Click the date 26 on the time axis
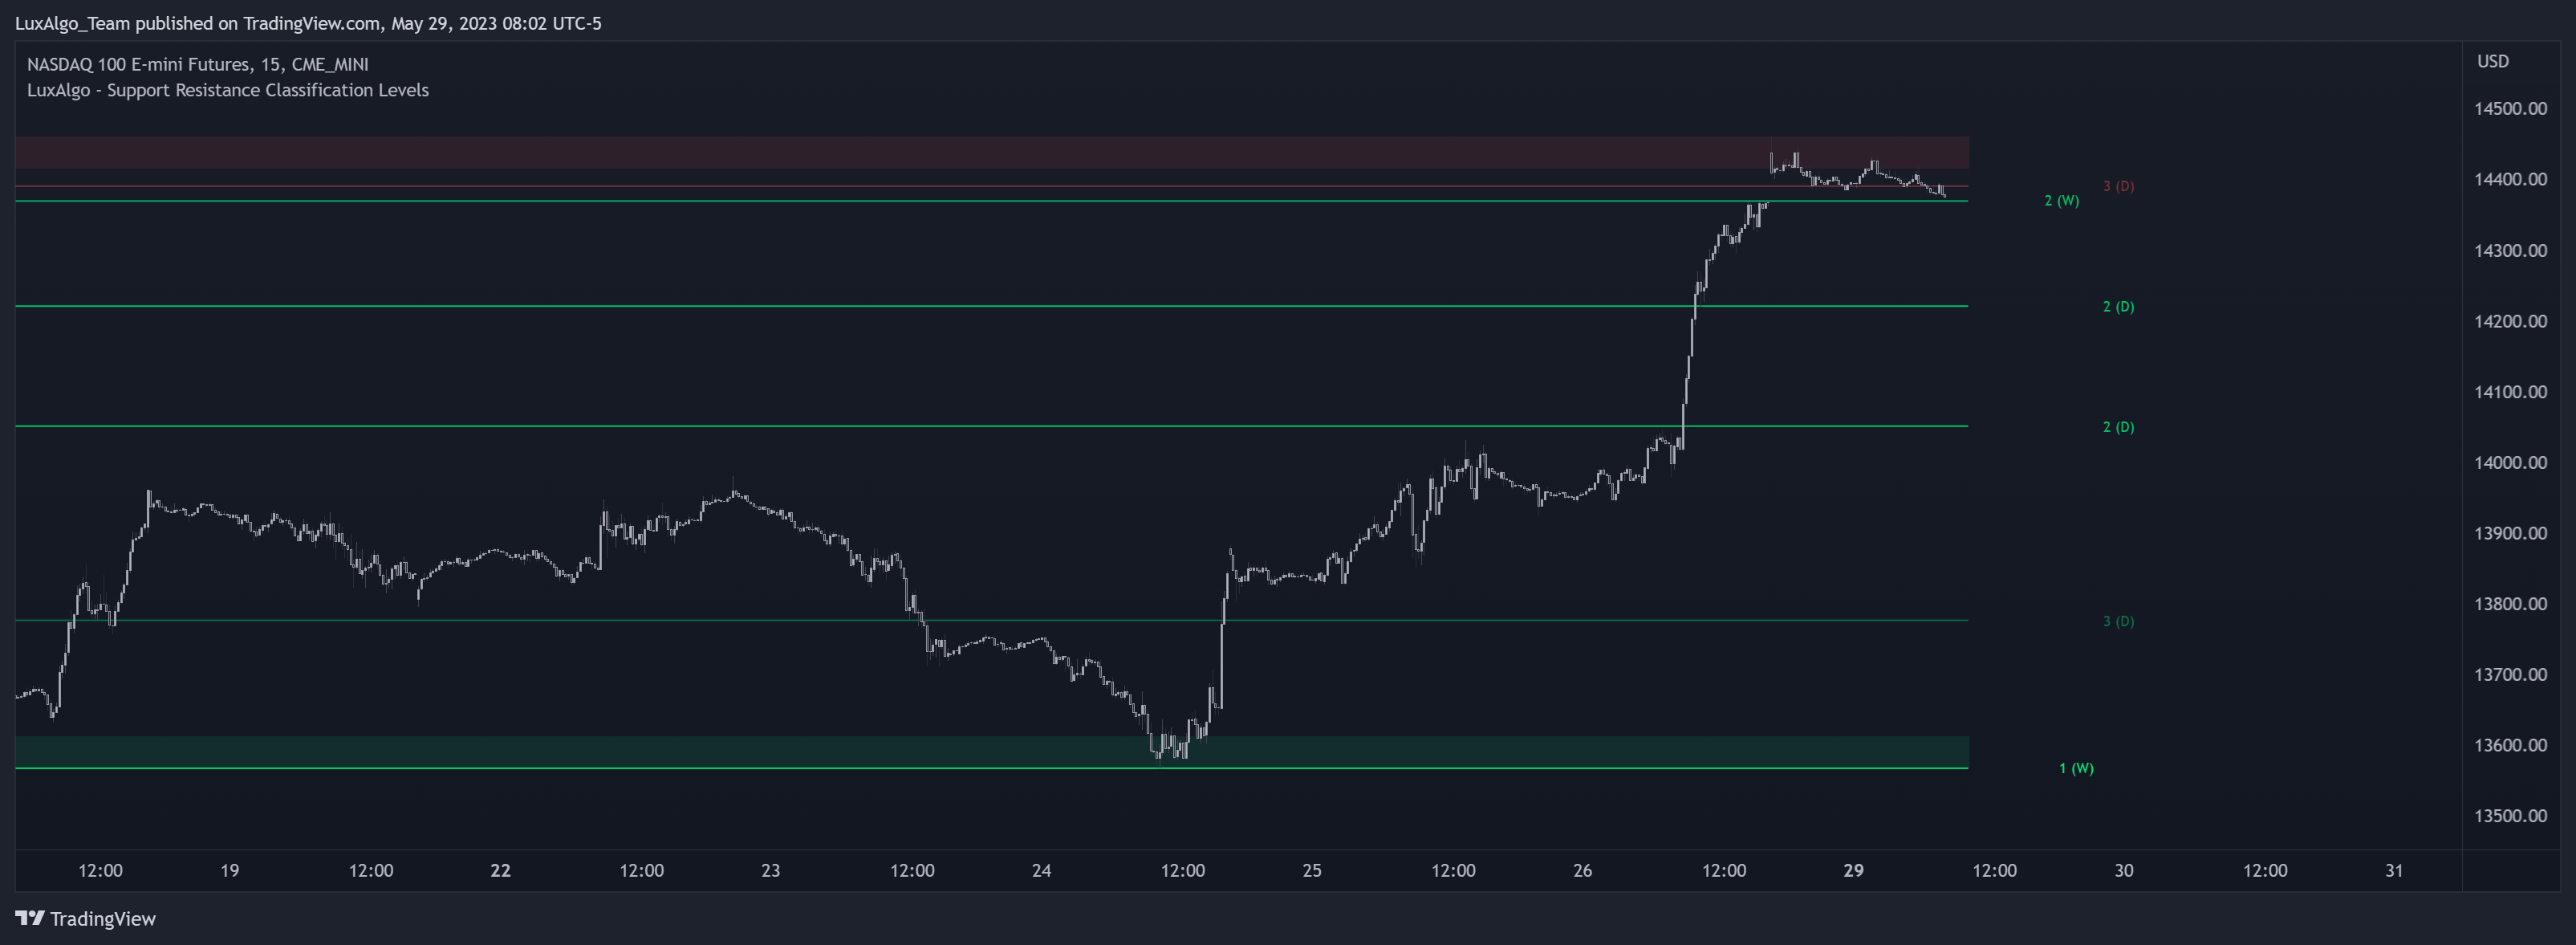This screenshot has width=2576, height=945. point(1582,870)
